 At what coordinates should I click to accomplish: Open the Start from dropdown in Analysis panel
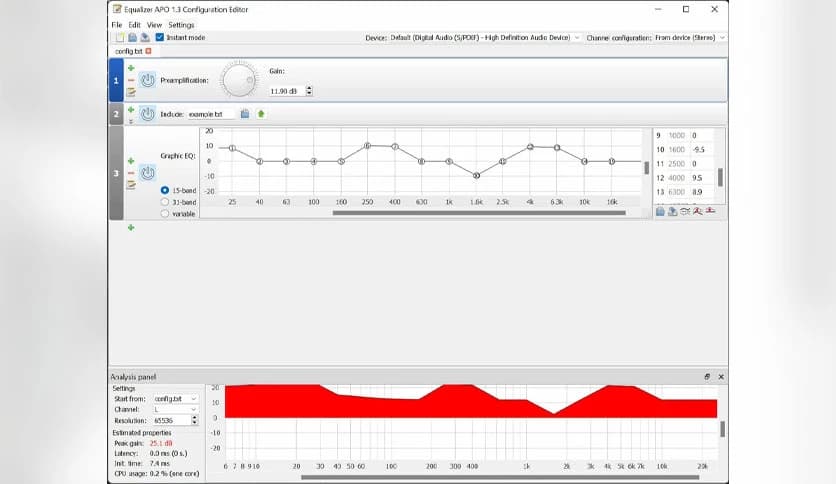pyautogui.click(x=177, y=399)
